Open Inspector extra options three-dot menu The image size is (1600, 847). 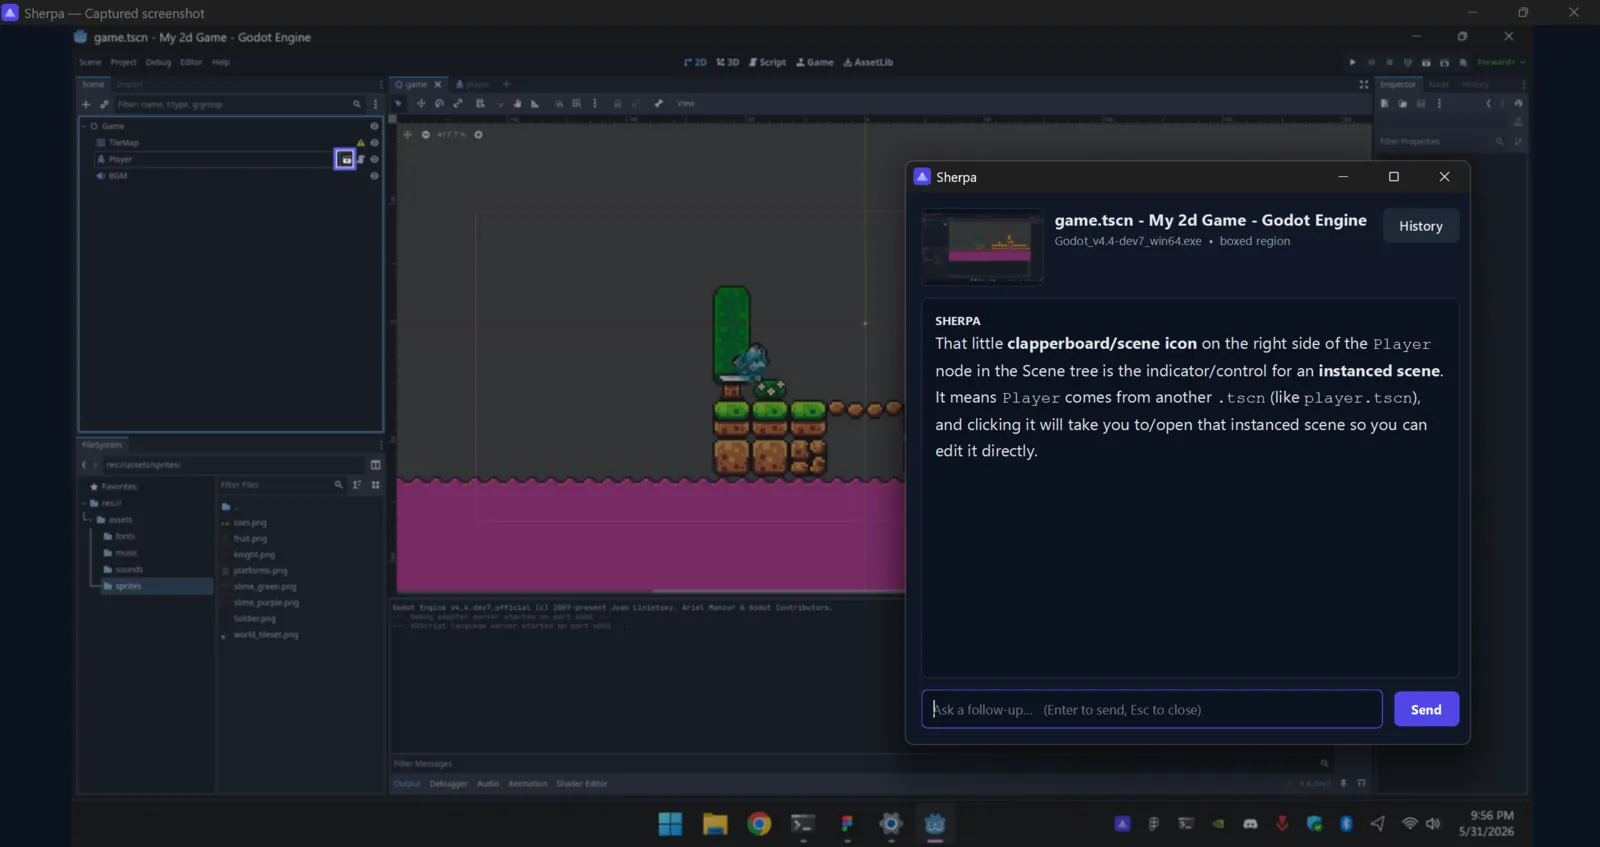click(x=1440, y=103)
